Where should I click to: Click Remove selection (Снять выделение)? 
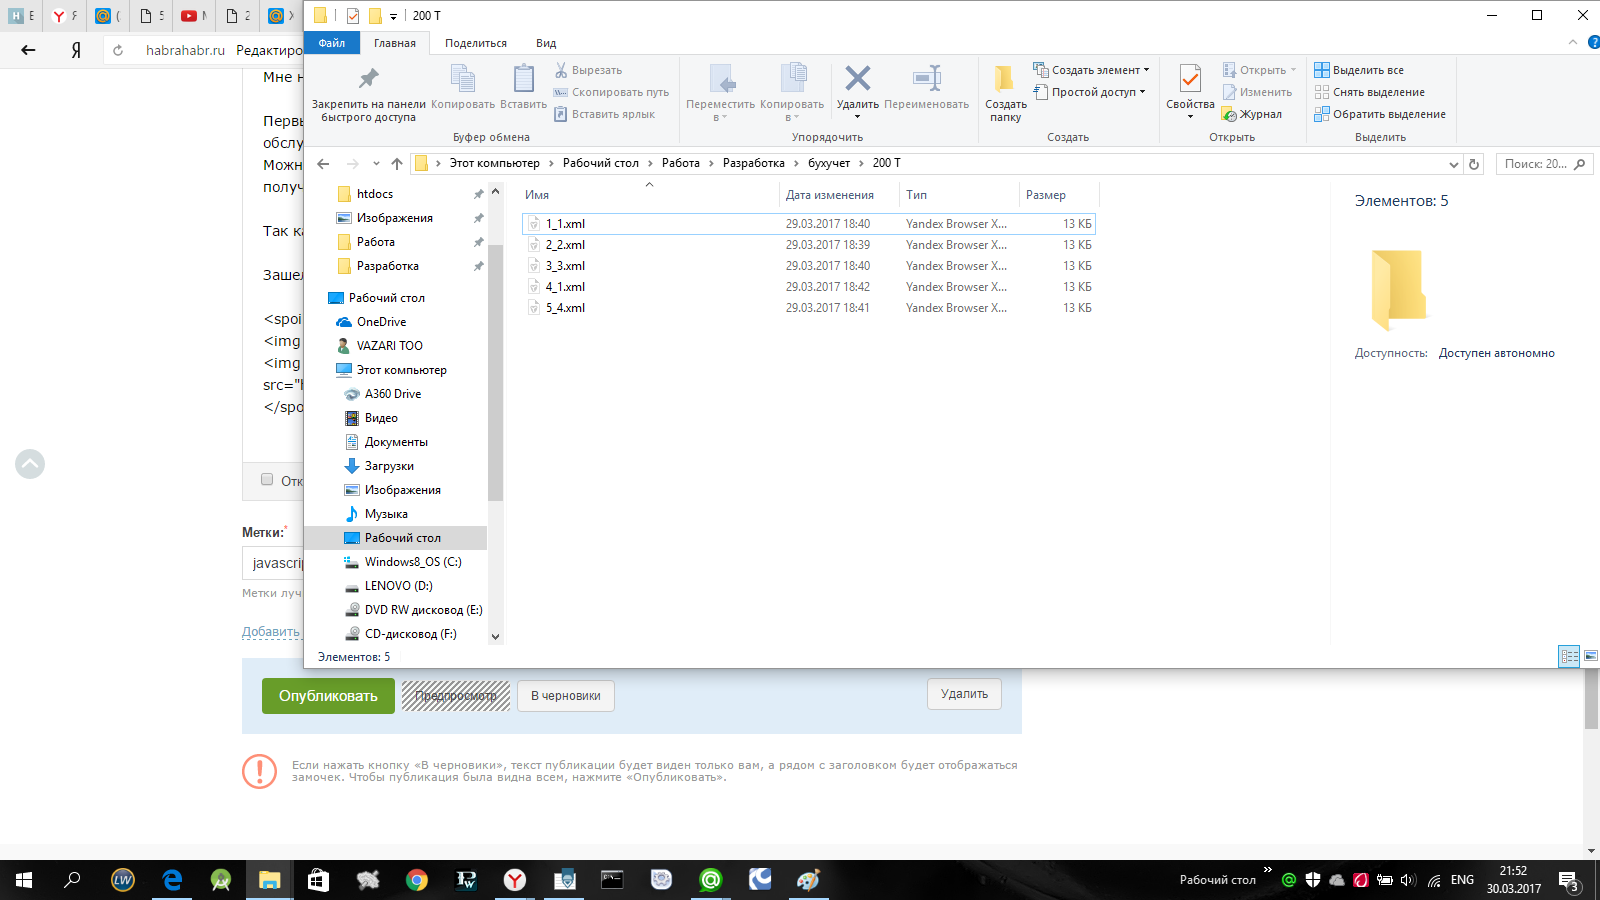(1369, 92)
